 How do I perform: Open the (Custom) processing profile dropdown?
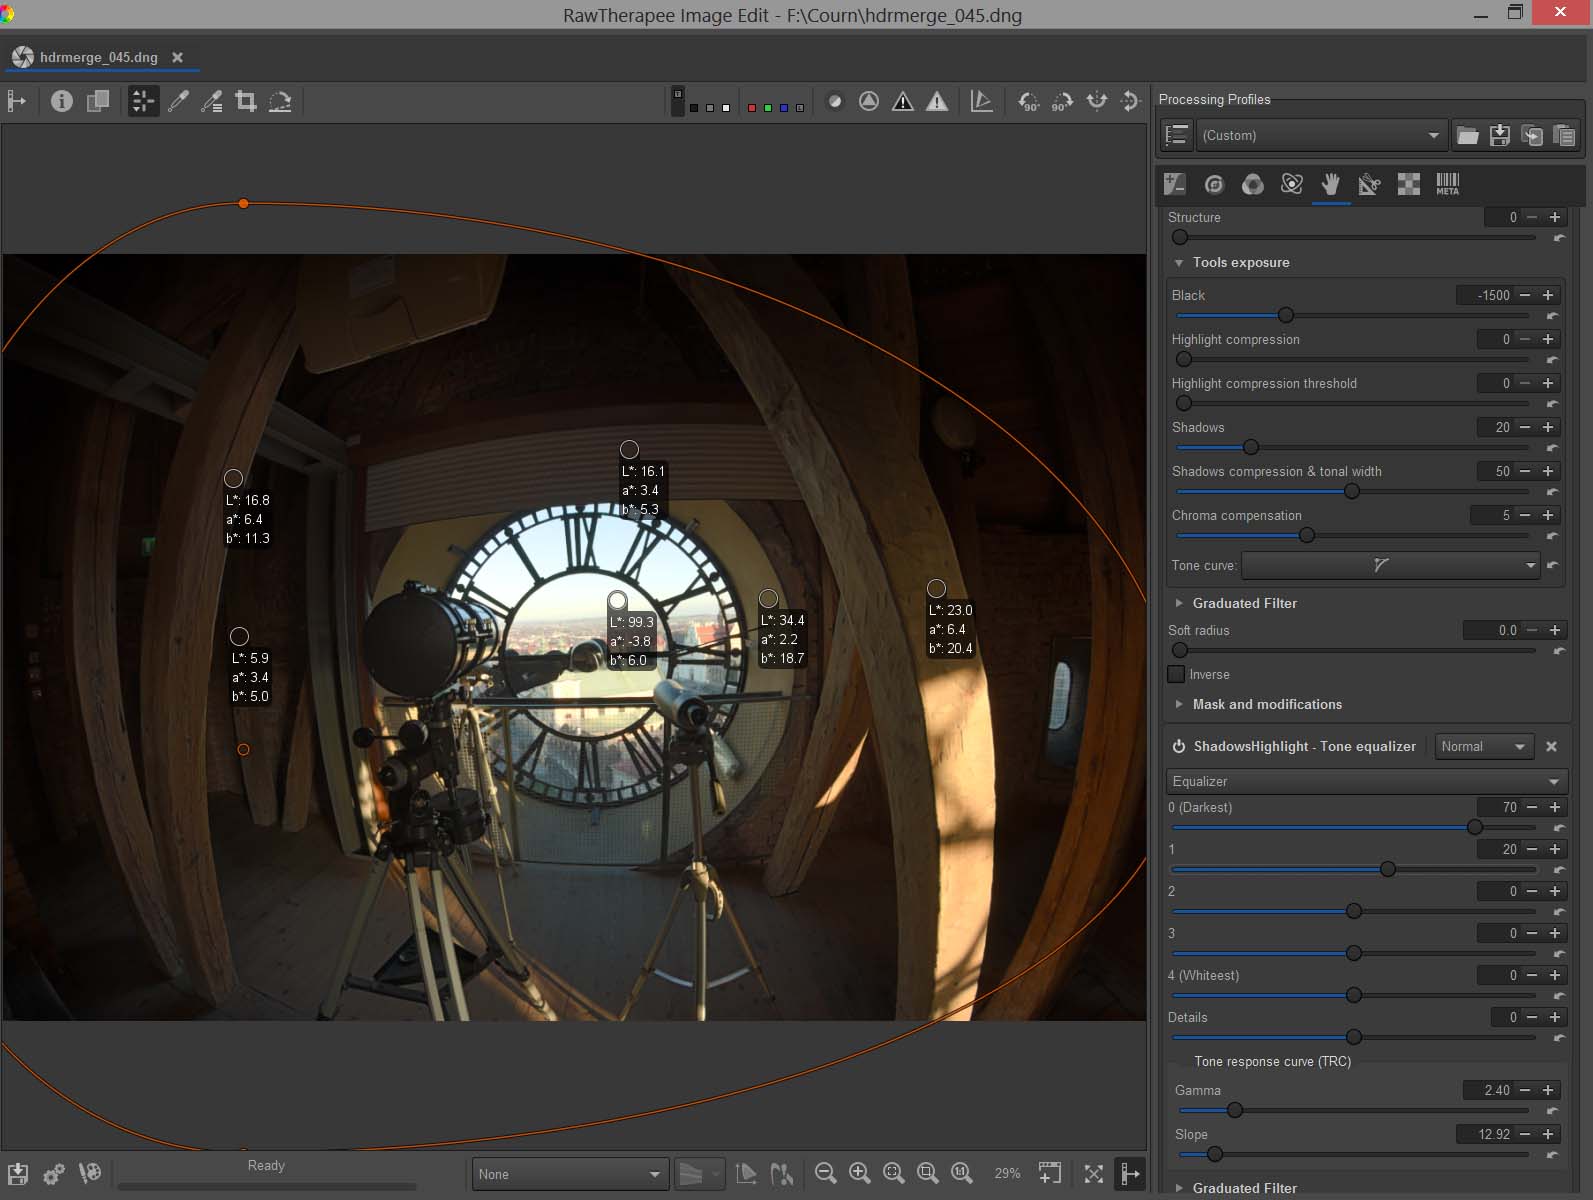point(1320,136)
